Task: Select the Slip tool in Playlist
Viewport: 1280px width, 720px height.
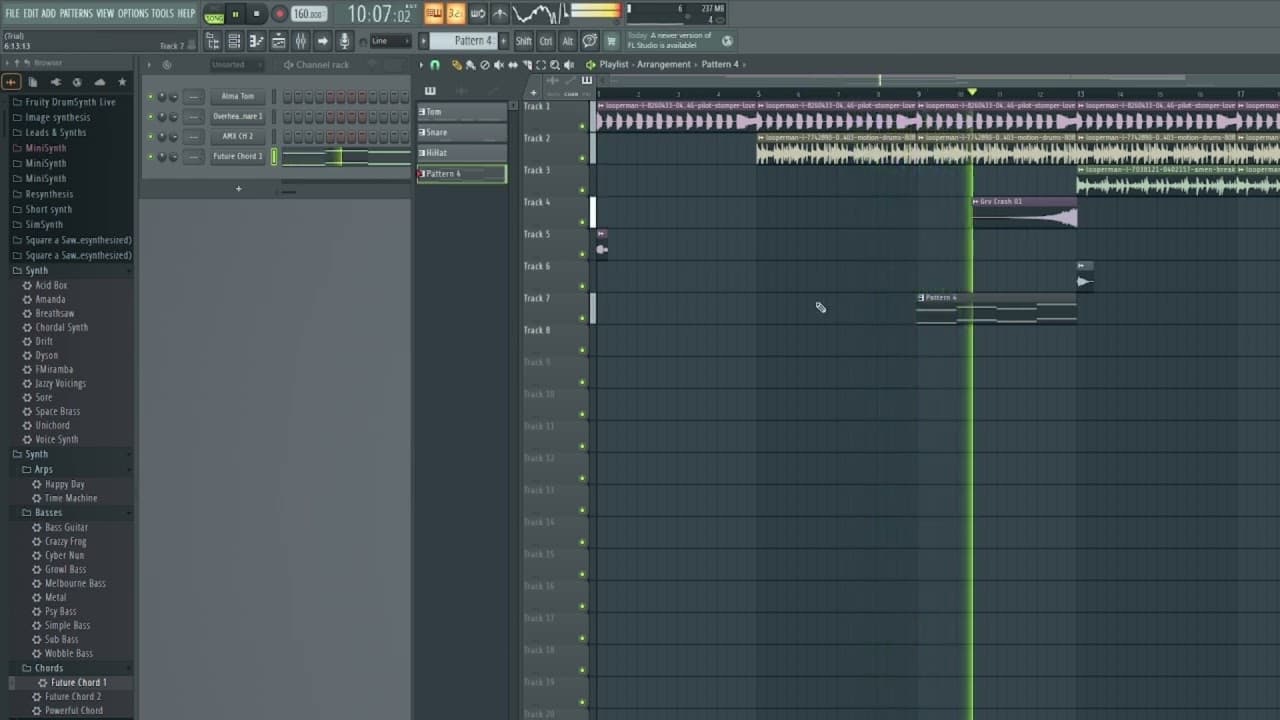Action: (513, 65)
